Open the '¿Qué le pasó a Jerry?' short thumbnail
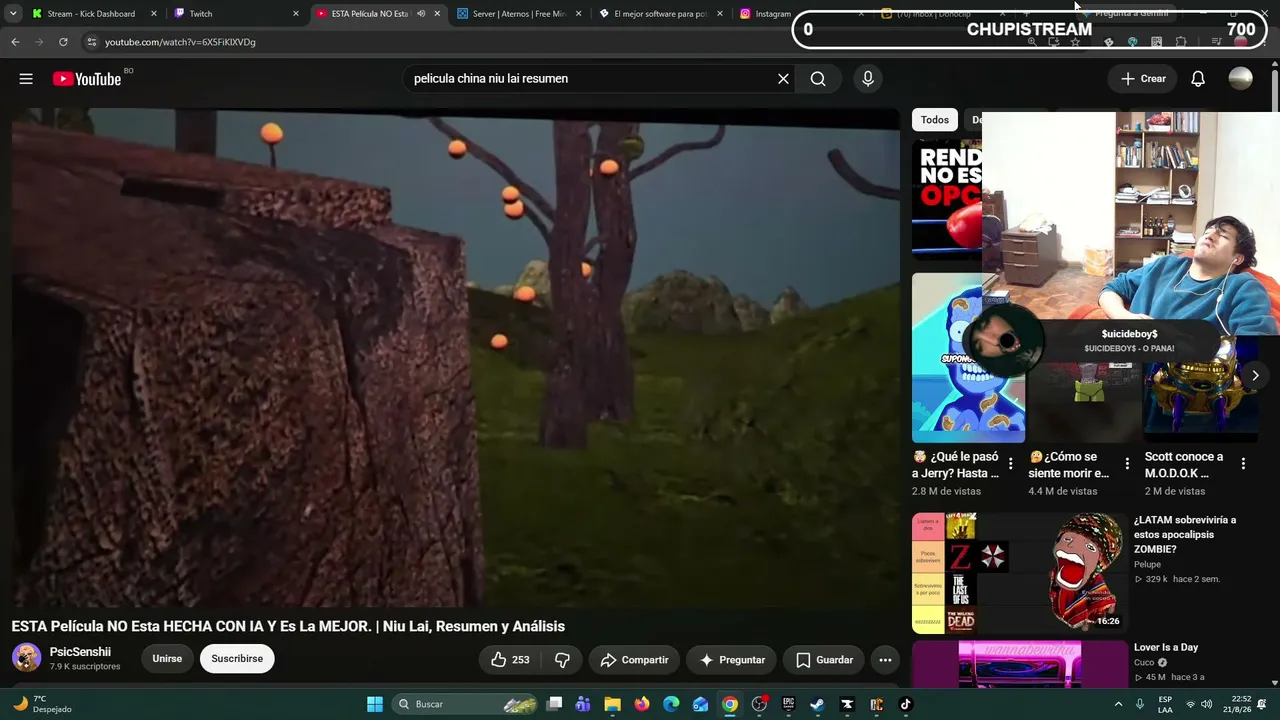The height and width of the screenshot is (720, 1280). (968, 358)
